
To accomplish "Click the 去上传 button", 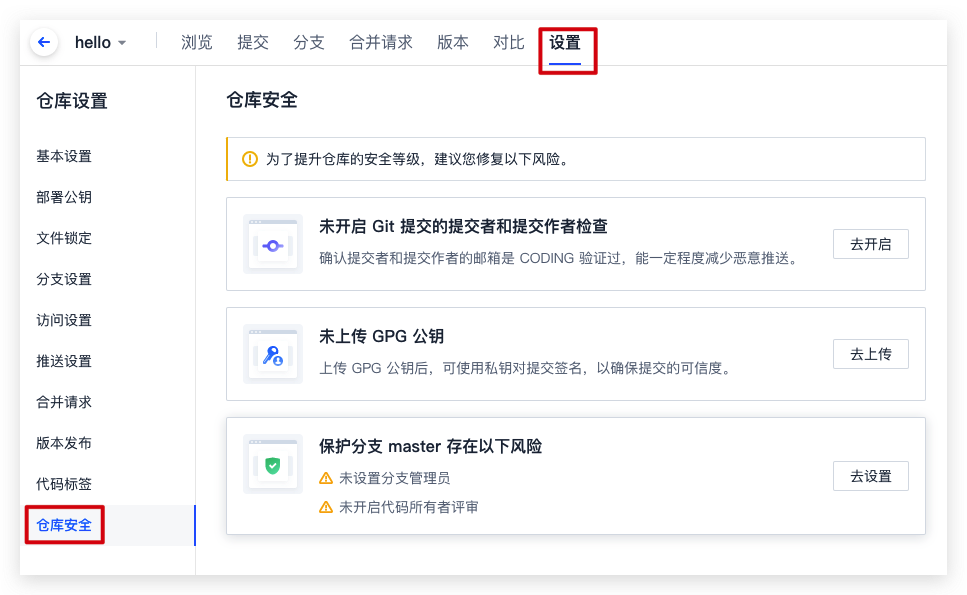I will (870, 354).
